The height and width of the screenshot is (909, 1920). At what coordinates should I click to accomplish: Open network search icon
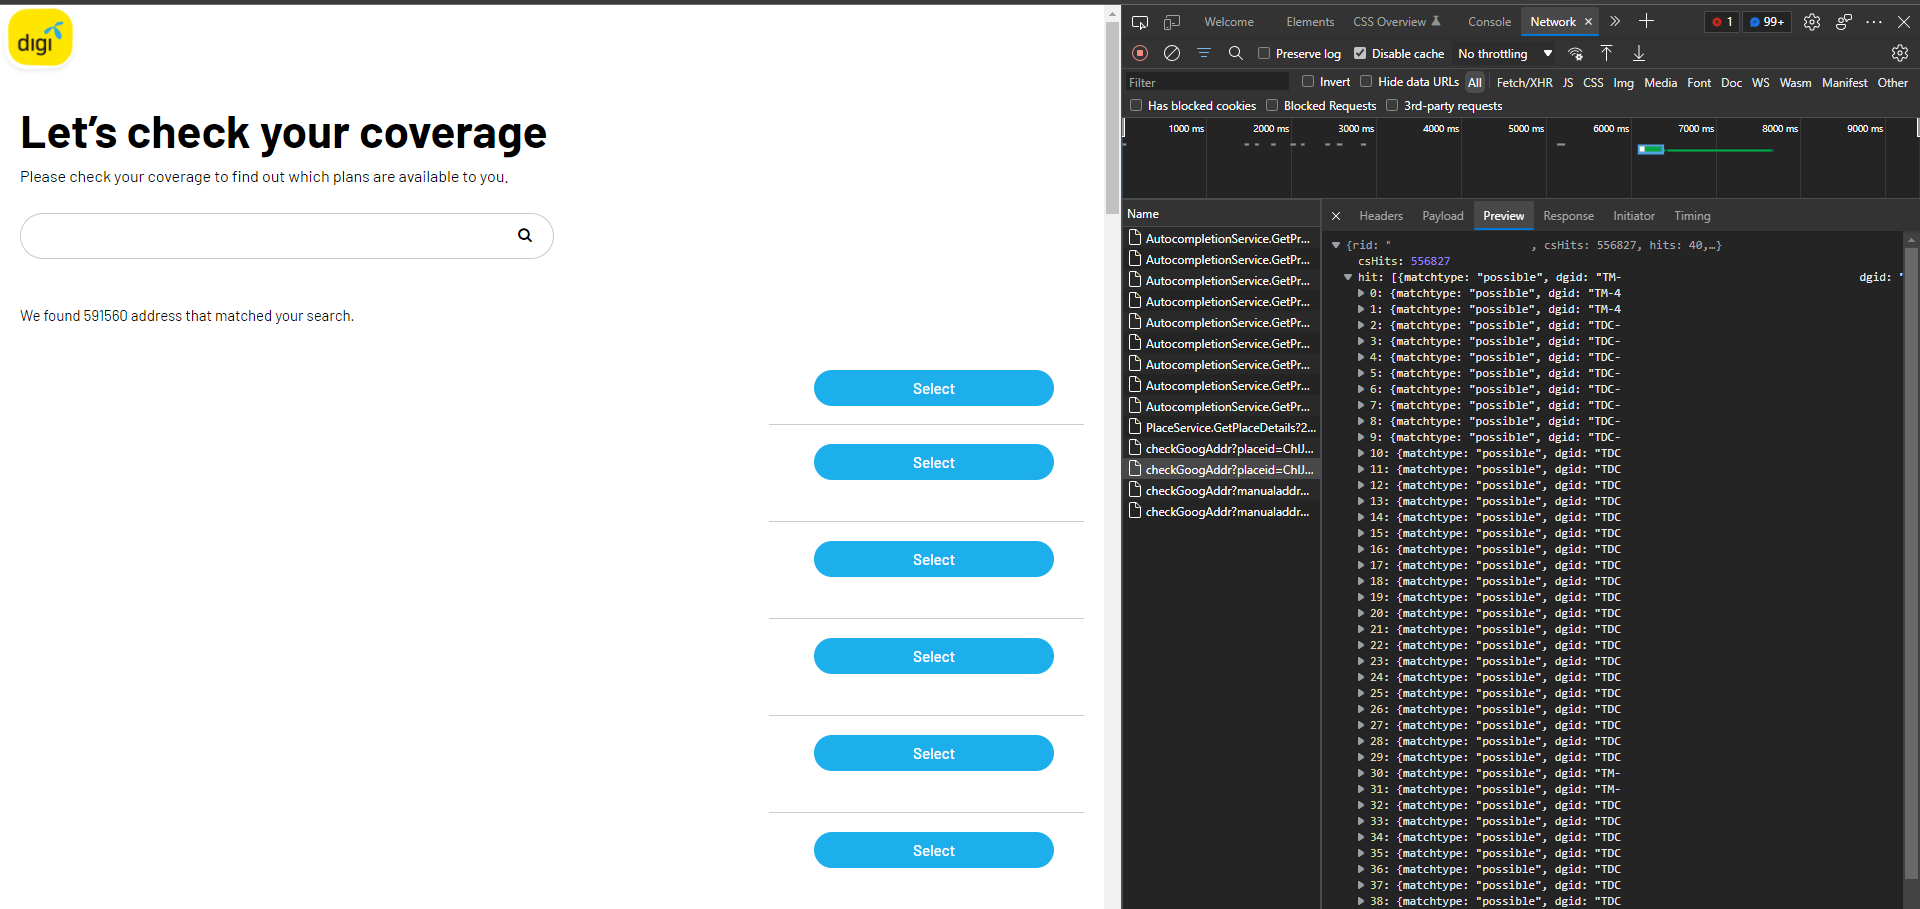[1236, 53]
